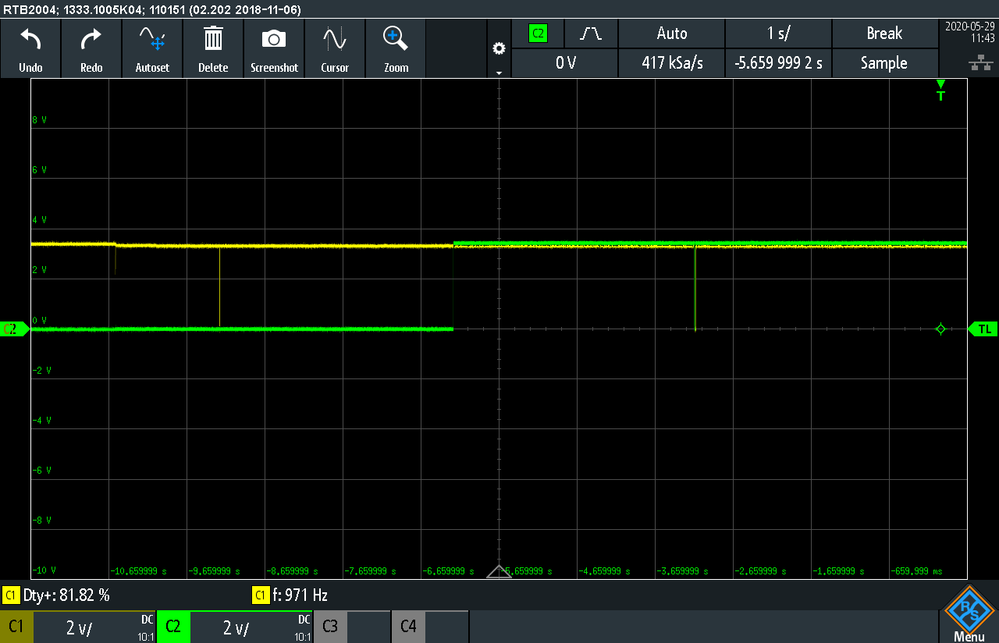
Task: Enable channel C4
Action: pos(408,627)
